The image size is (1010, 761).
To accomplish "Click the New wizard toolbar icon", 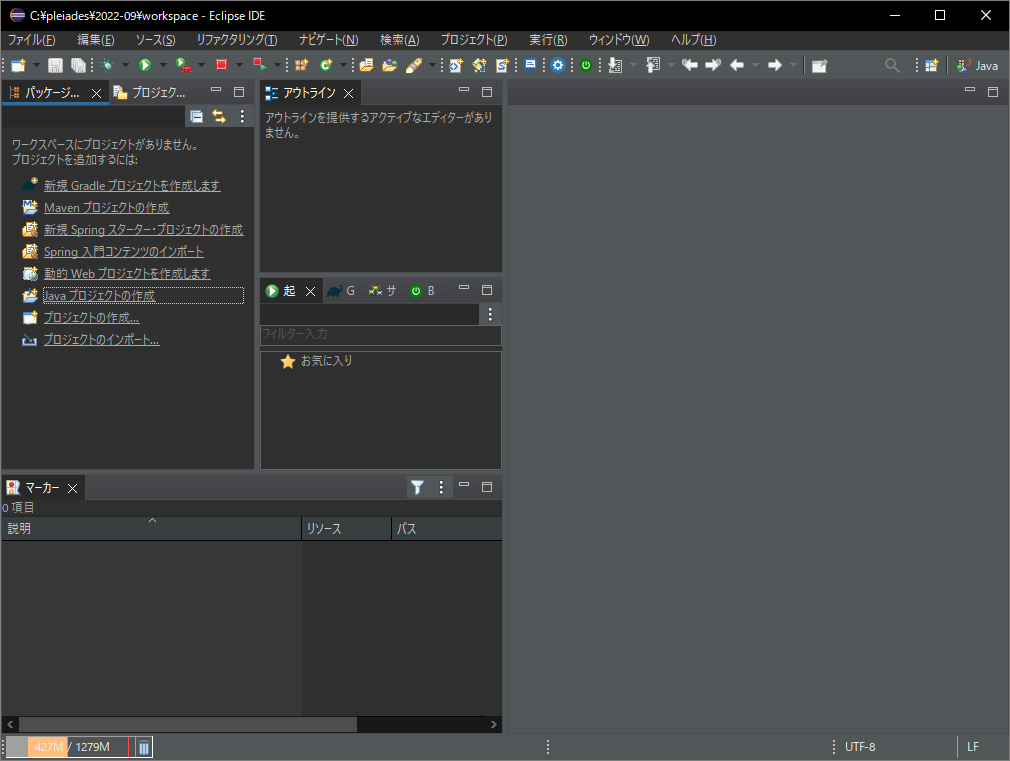I will pyautogui.click(x=18, y=65).
